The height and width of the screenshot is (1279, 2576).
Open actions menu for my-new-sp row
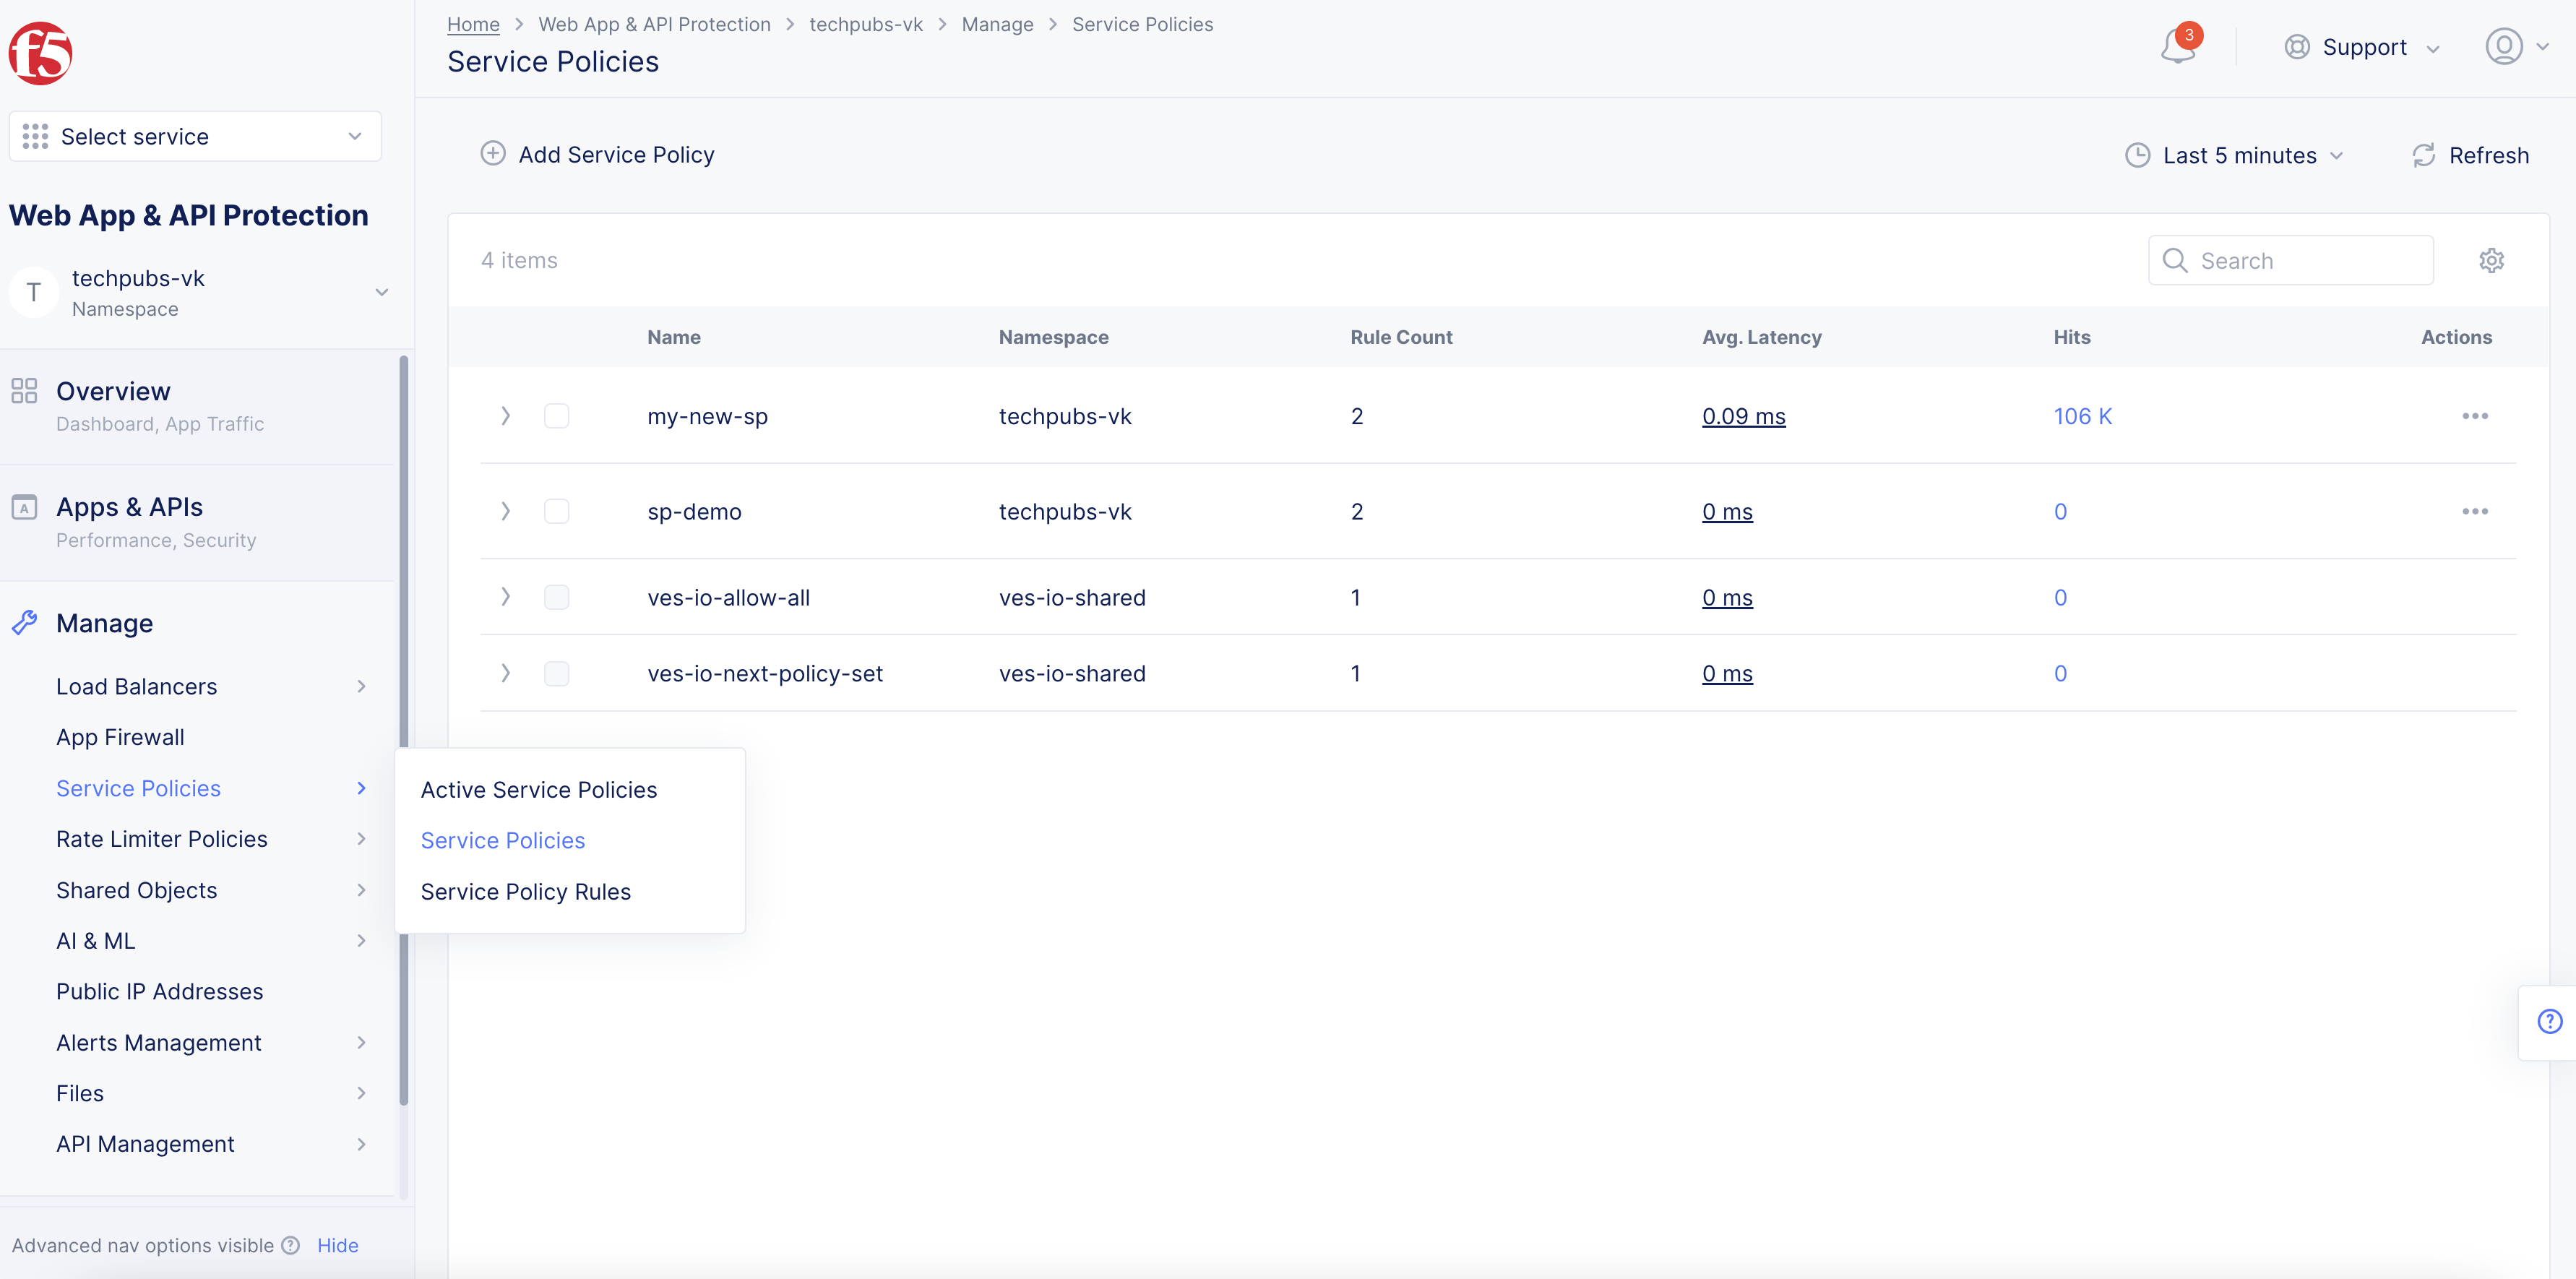pyautogui.click(x=2474, y=416)
